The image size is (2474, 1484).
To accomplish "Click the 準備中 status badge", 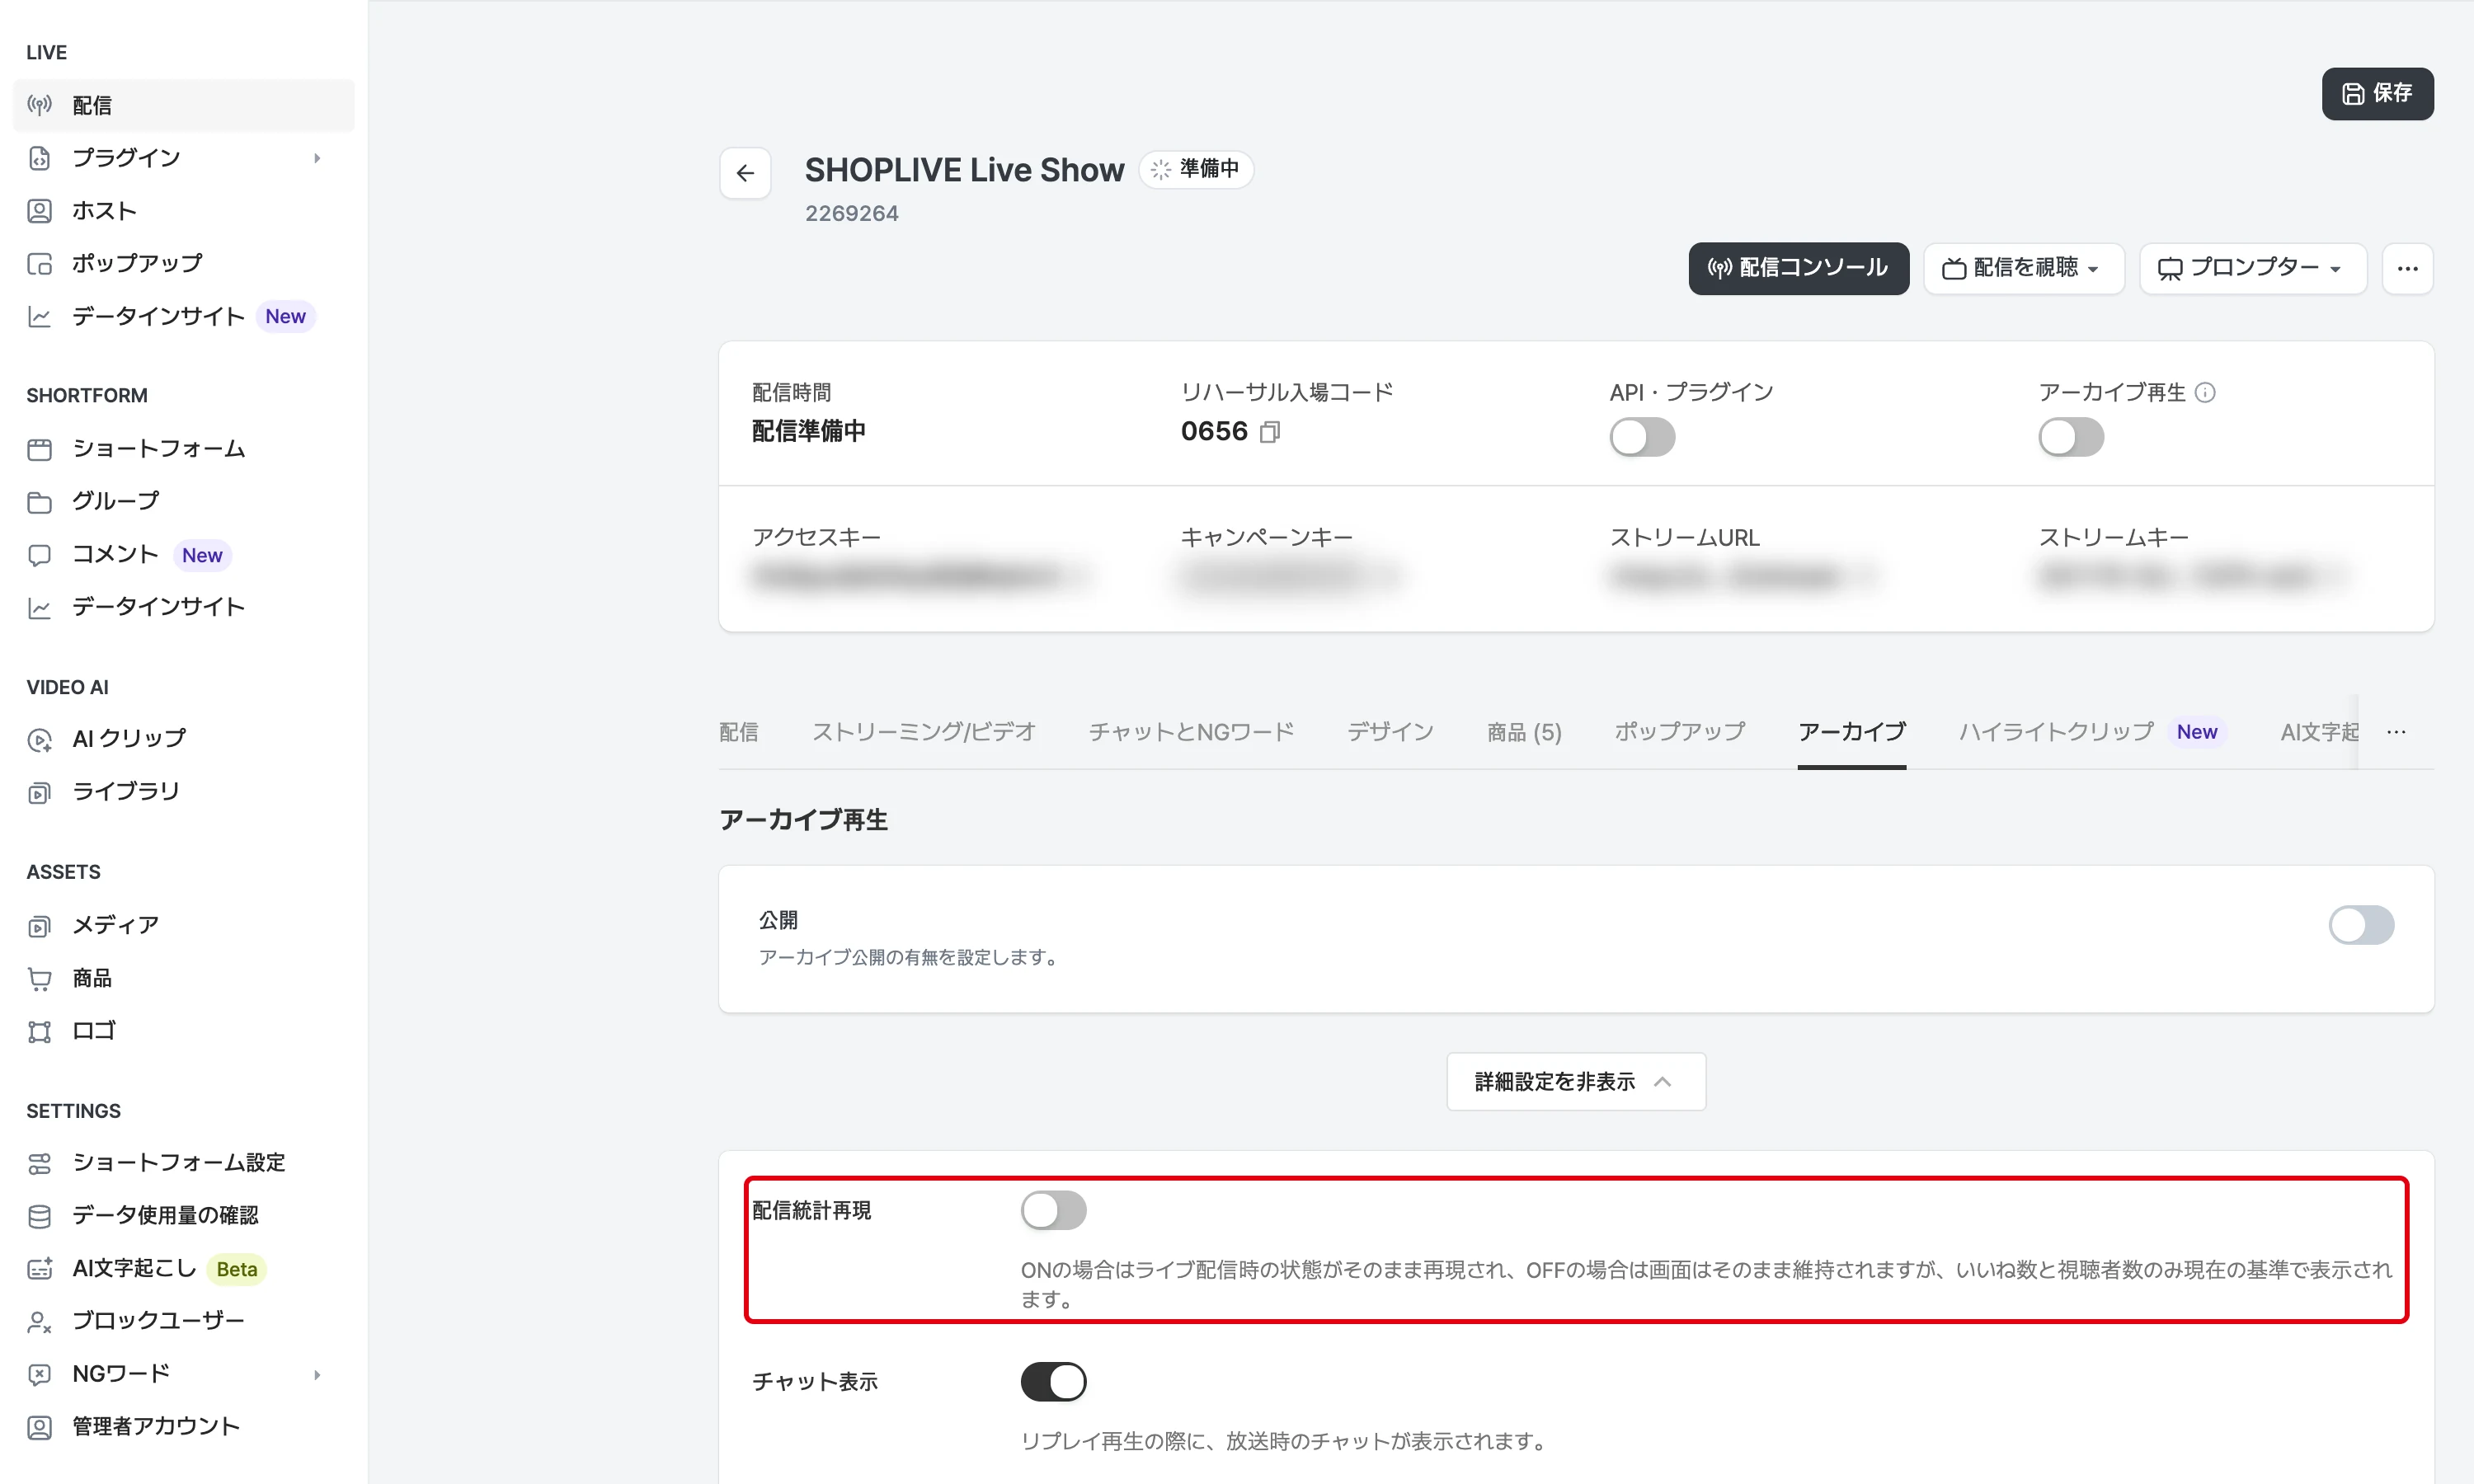I will coord(1196,169).
